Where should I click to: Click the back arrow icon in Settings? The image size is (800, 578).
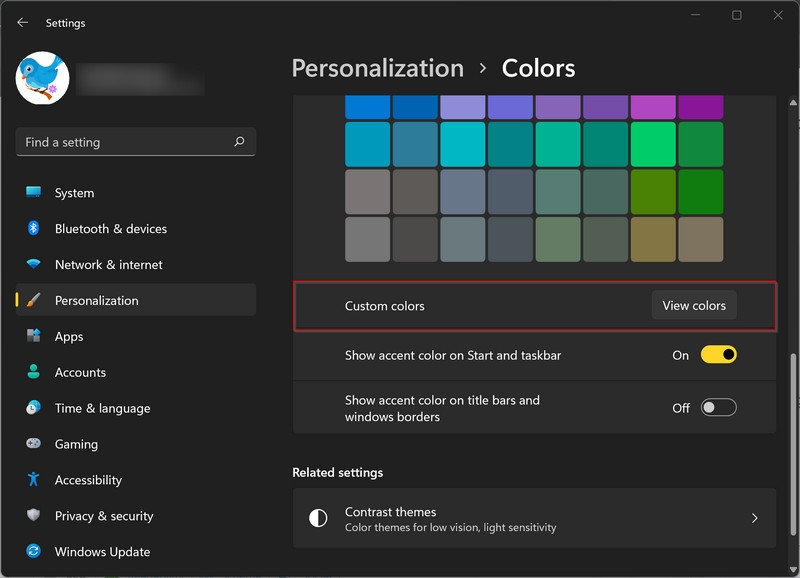coord(22,22)
